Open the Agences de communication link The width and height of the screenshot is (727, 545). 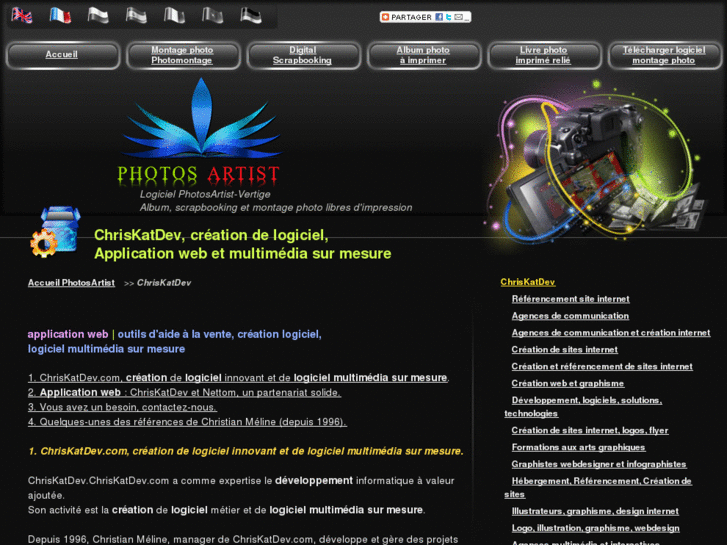570,316
